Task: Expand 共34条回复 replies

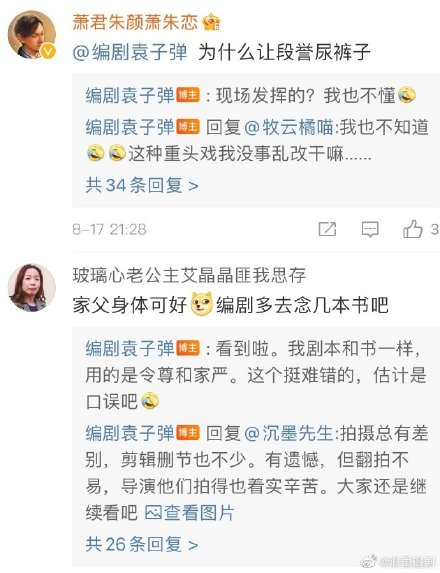Action: (142, 185)
